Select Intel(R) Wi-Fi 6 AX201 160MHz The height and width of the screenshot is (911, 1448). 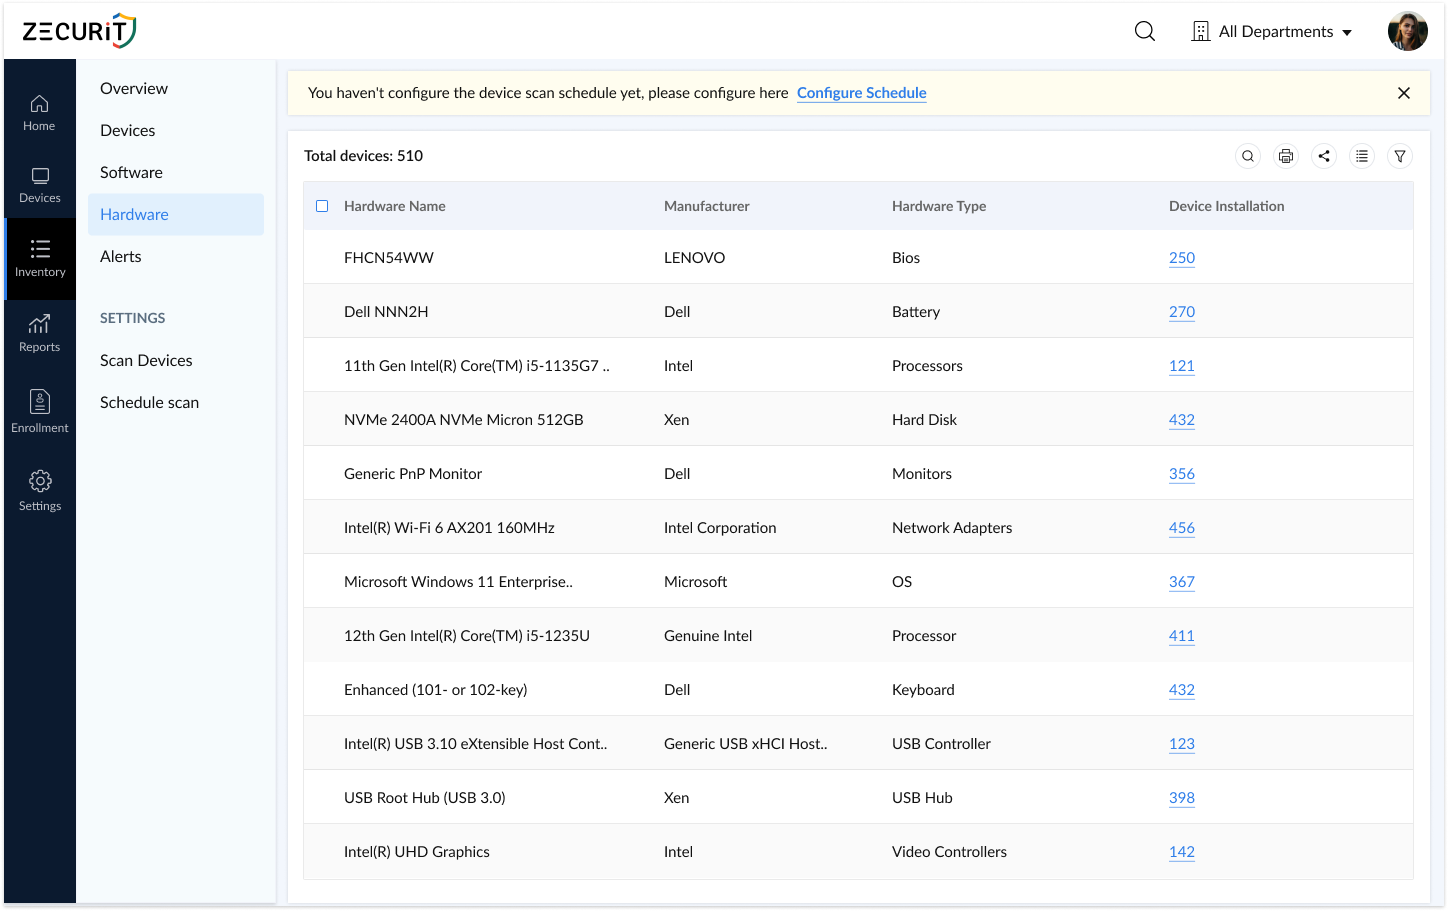[449, 528]
